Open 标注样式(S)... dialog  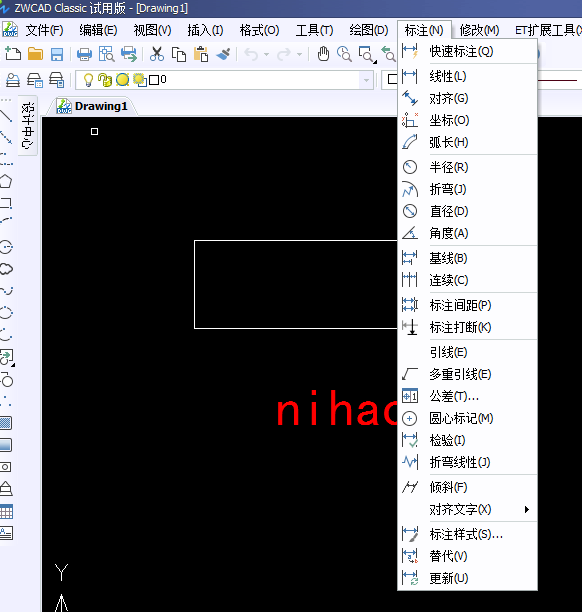pyautogui.click(x=467, y=534)
